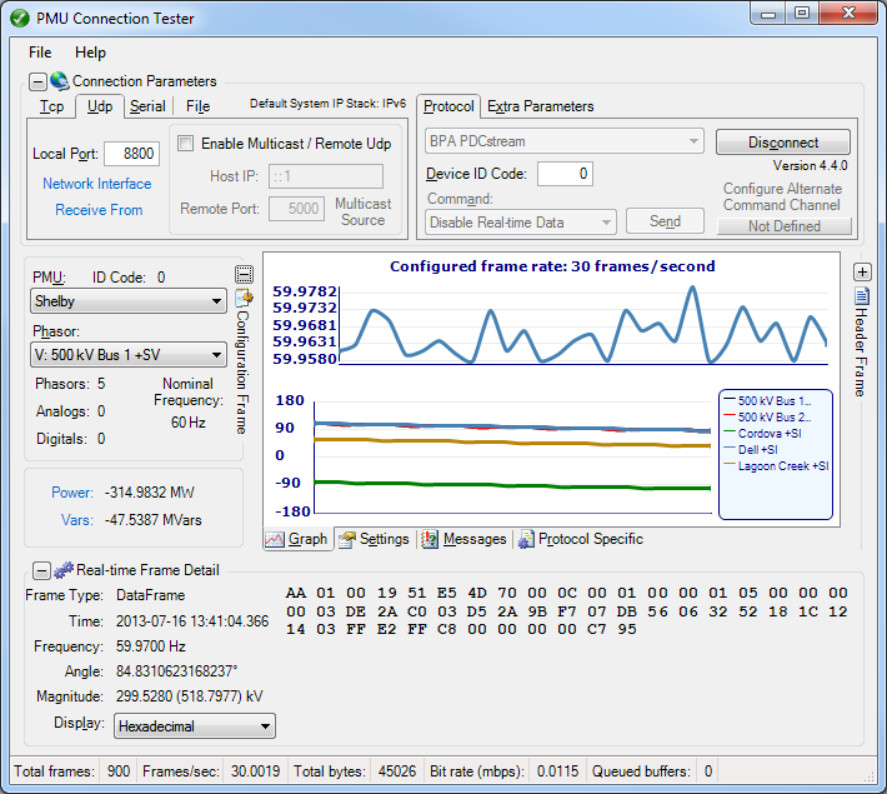Click the Version 4.4.0 text

click(x=810, y=166)
